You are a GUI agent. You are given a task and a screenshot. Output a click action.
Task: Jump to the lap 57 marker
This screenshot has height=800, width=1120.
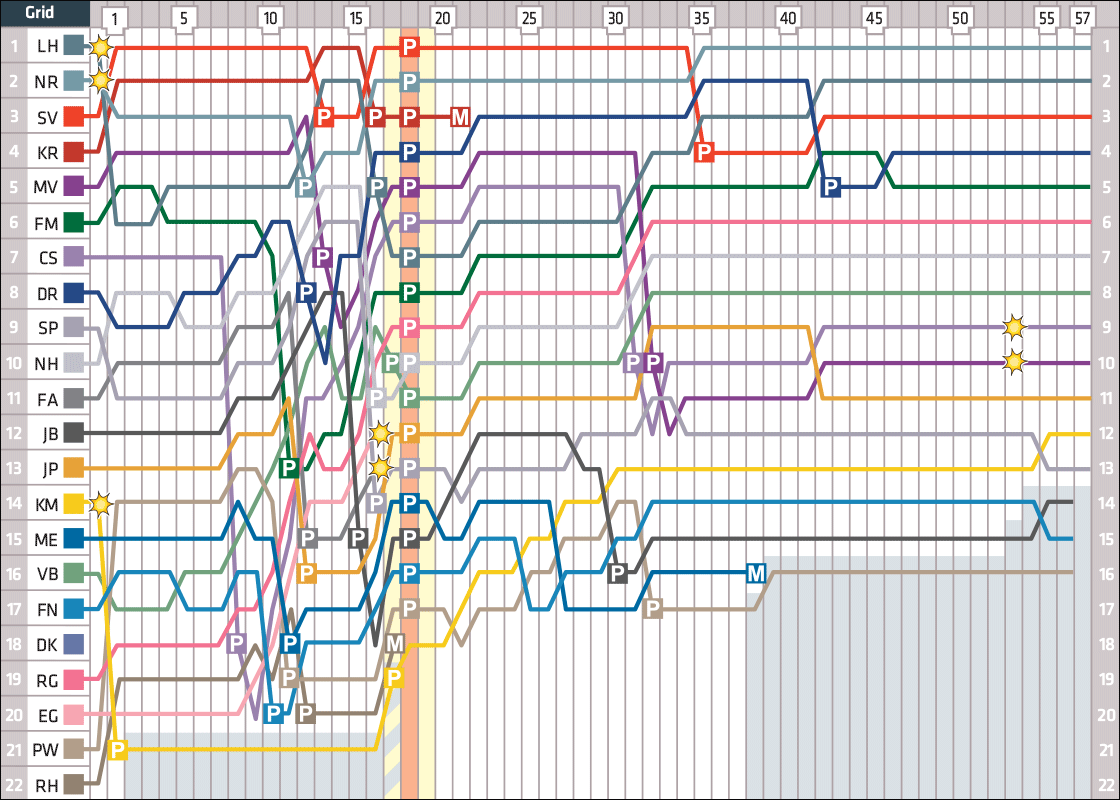click(x=1081, y=19)
